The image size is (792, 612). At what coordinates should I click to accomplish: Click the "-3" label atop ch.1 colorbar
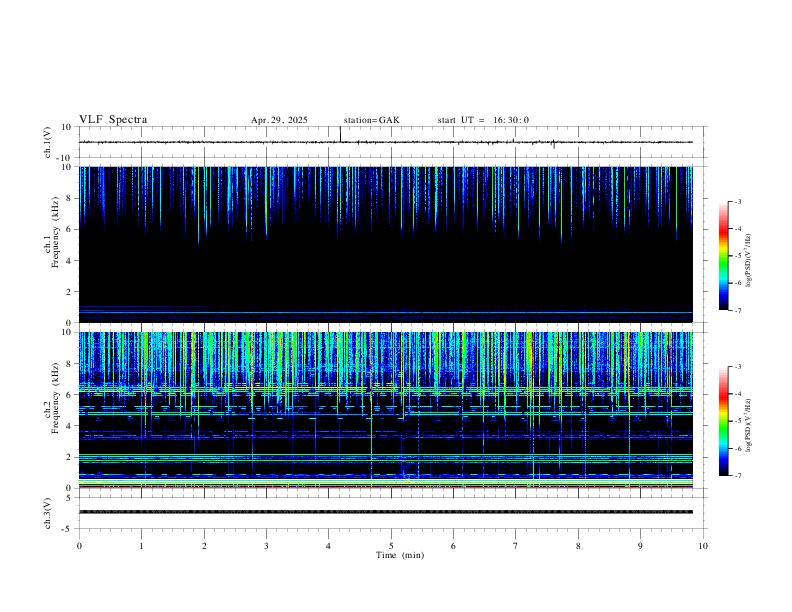737,201
